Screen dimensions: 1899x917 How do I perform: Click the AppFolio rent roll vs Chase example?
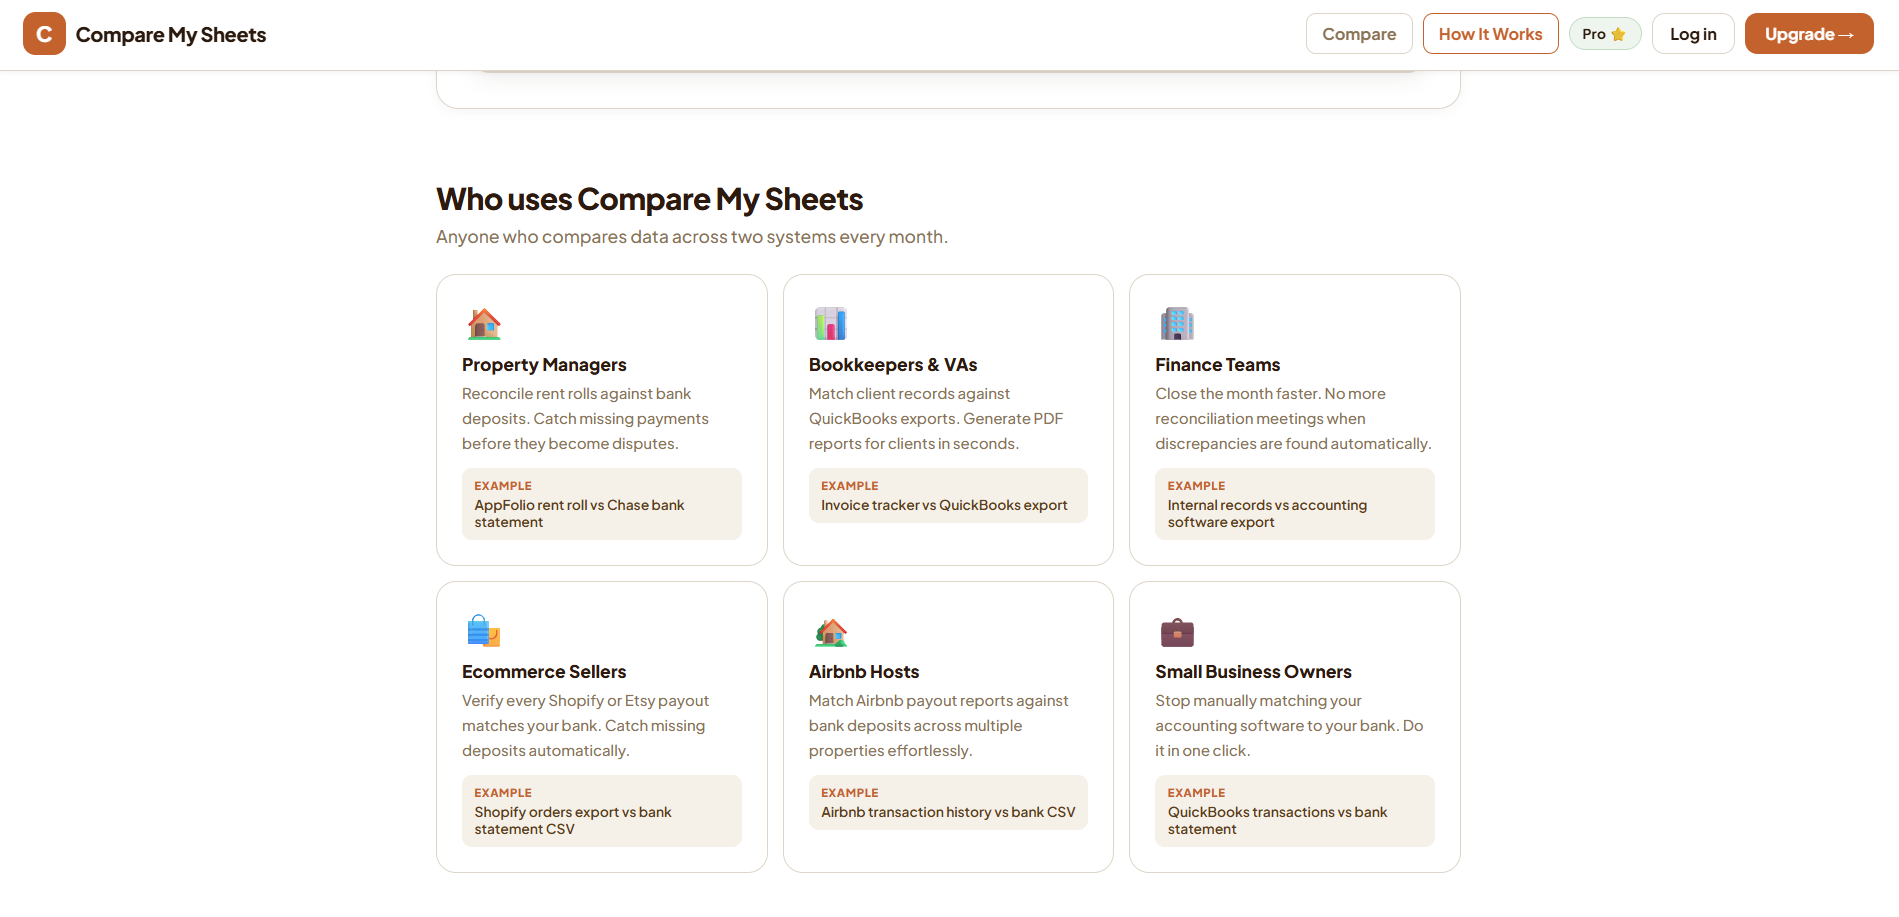pyautogui.click(x=602, y=504)
